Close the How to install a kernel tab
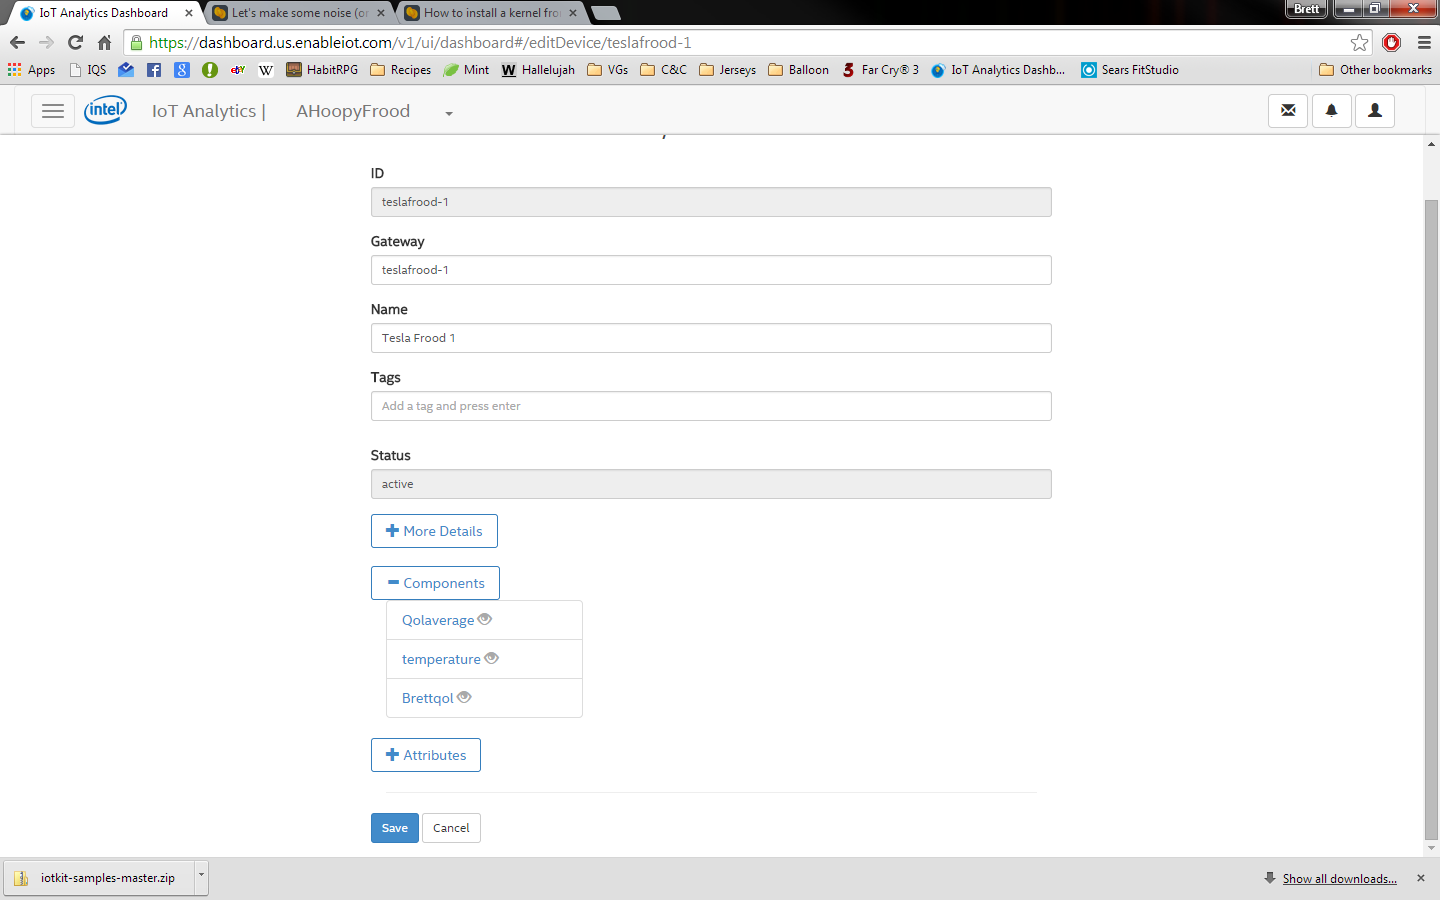 [x=573, y=13]
